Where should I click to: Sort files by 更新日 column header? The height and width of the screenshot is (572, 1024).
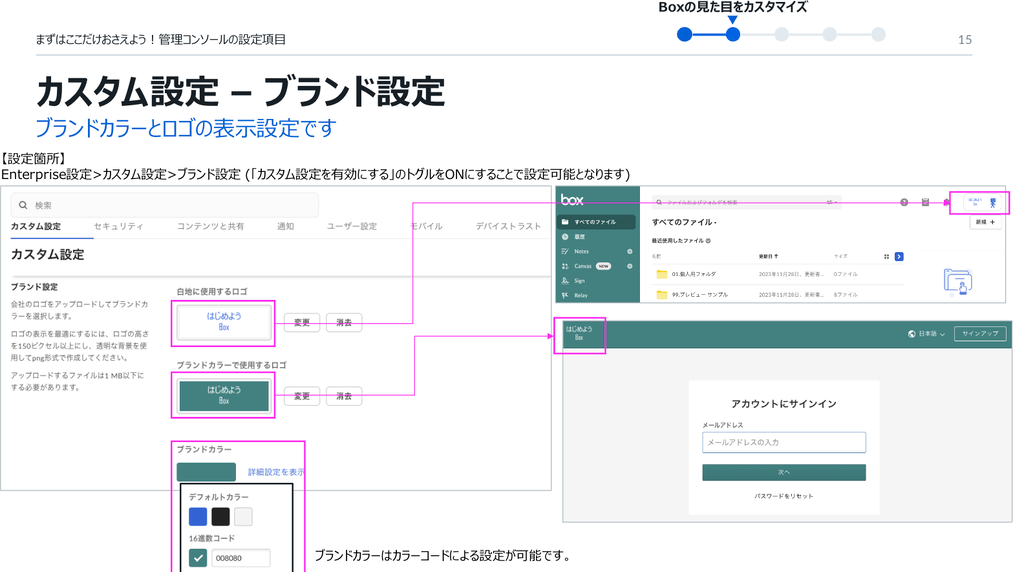(x=768, y=256)
